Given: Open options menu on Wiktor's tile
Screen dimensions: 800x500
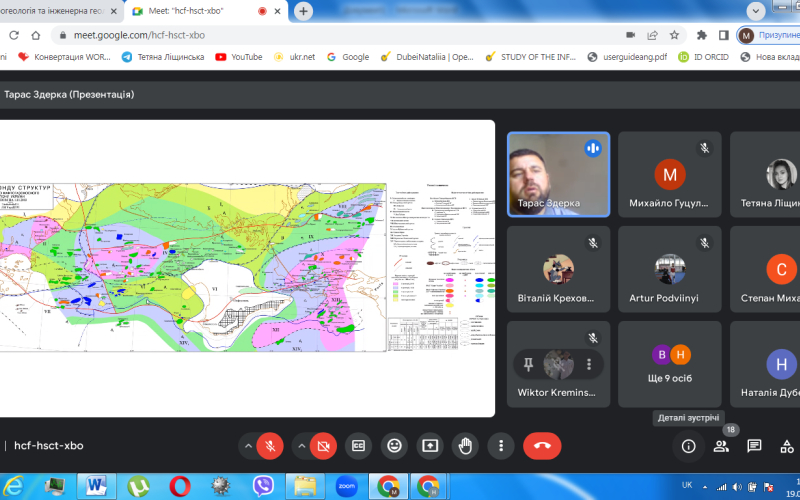Looking at the screenshot, I should click(x=589, y=364).
